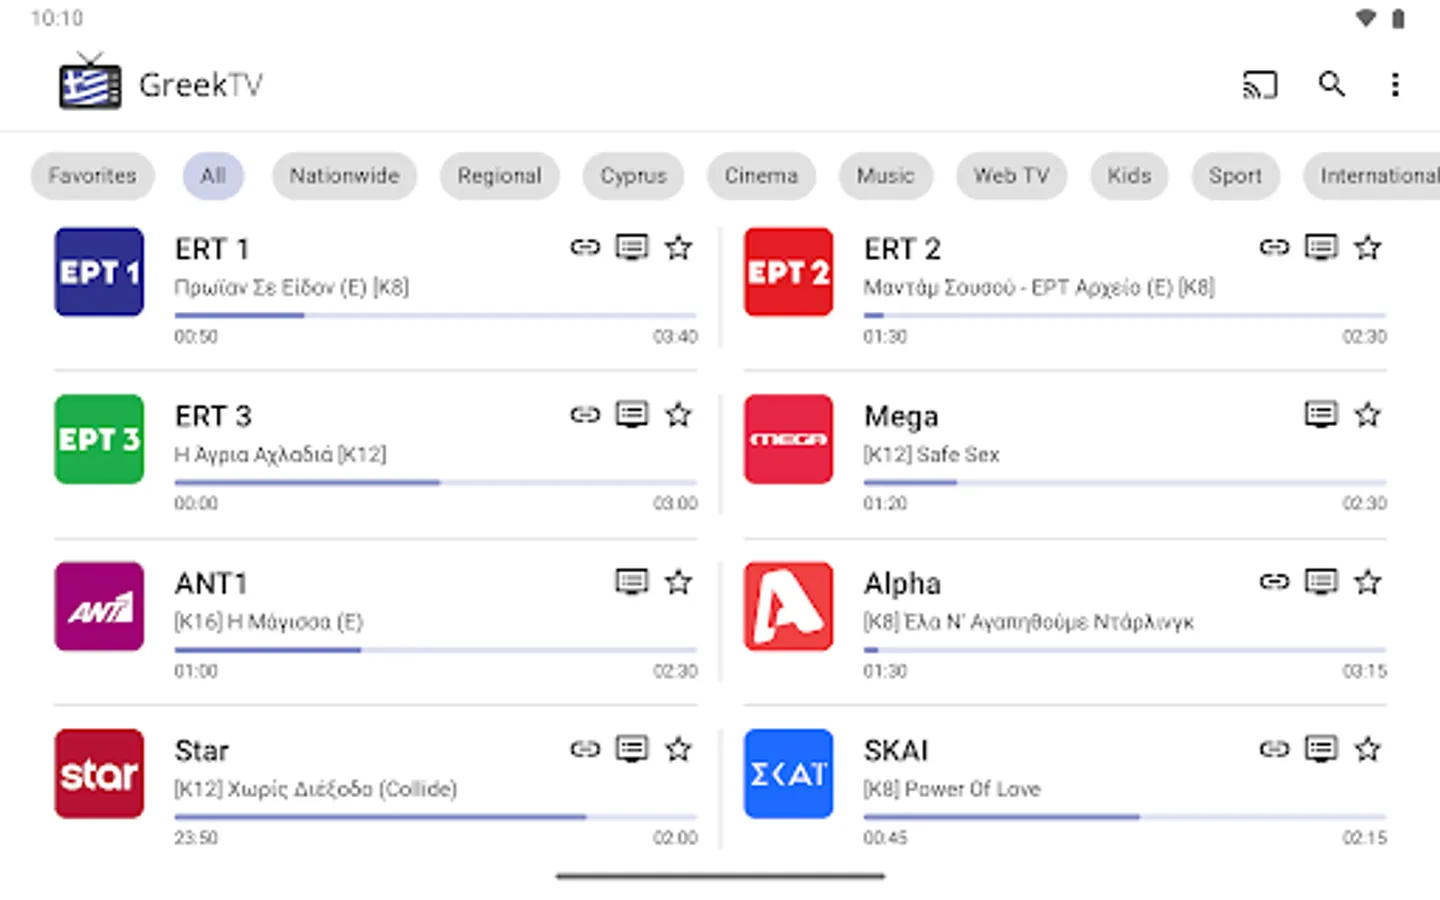The height and width of the screenshot is (900, 1440).
Task: Open search in GreekTV
Action: [x=1332, y=85]
